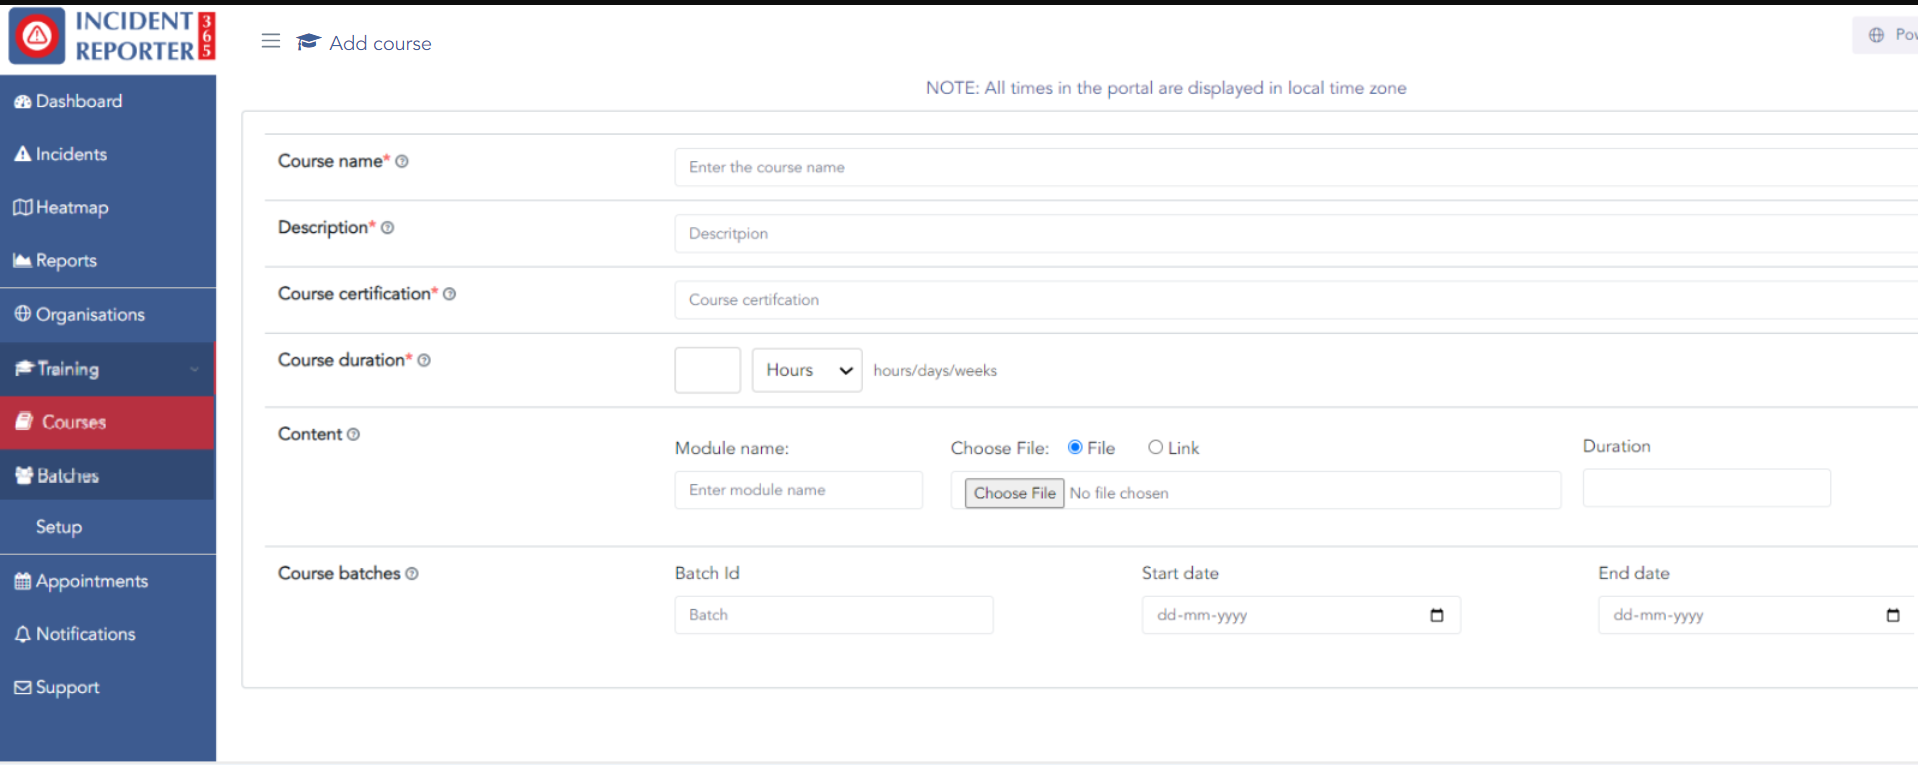Screen dimensions: 1918x765
Task: Select the Link radio button
Action: pos(1155,448)
